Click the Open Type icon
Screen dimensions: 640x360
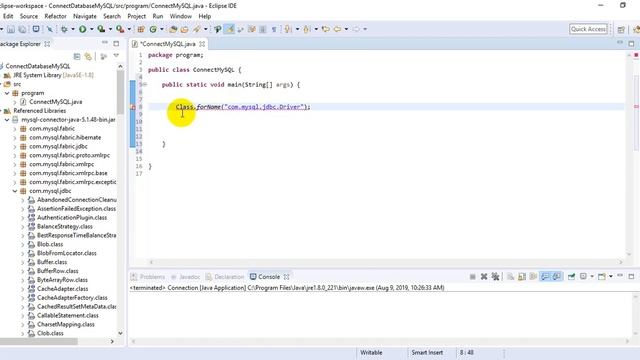pos(173,29)
